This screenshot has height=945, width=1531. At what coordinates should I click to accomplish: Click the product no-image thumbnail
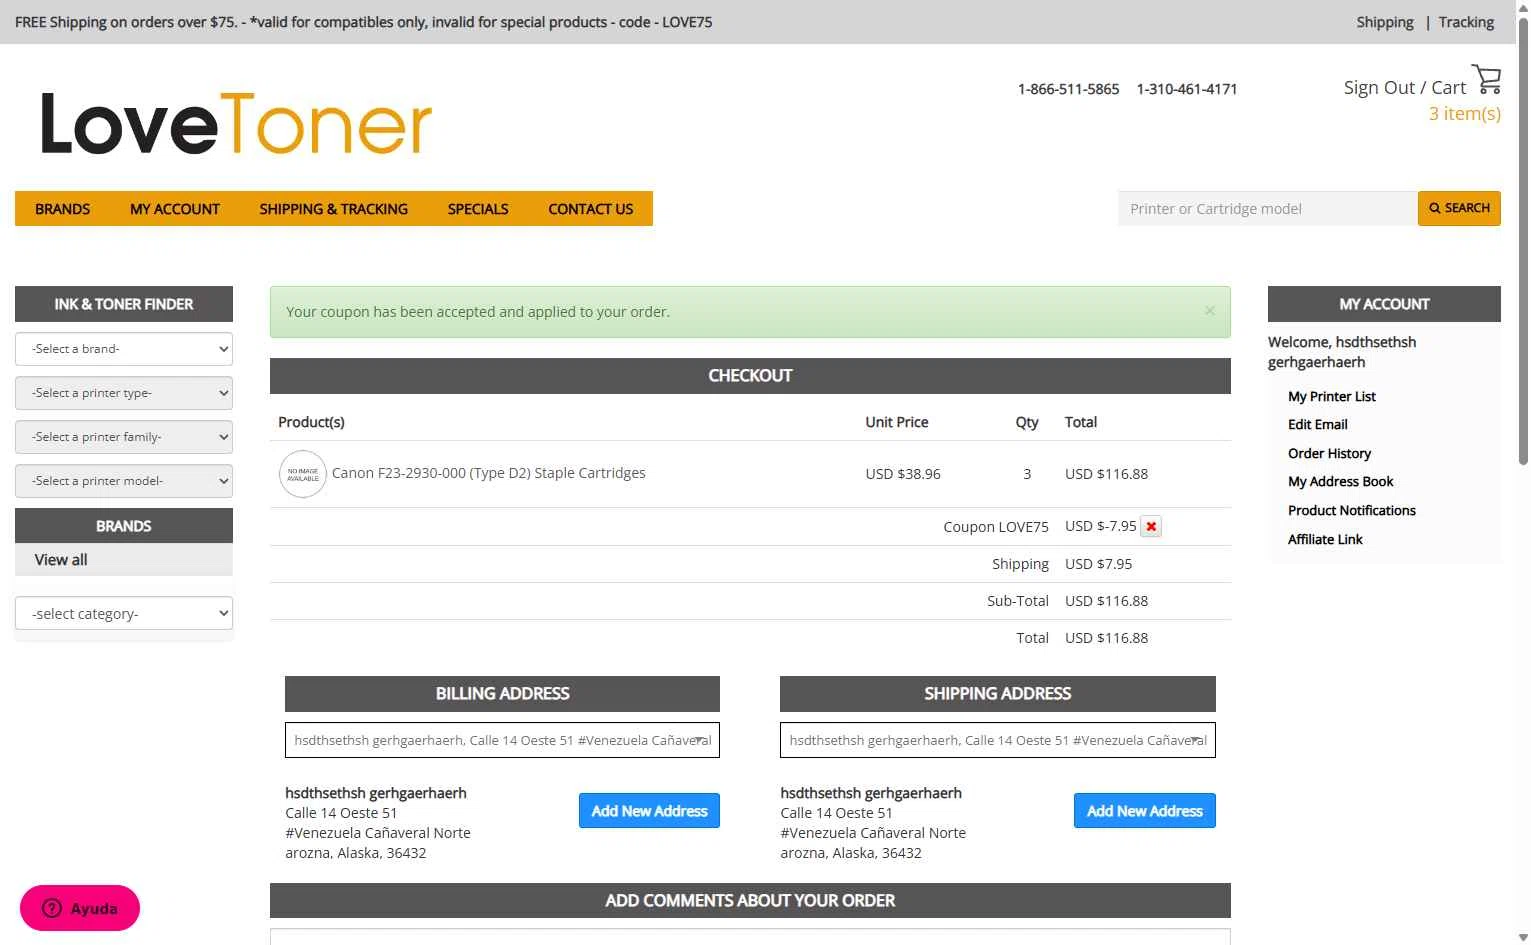(303, 474)
